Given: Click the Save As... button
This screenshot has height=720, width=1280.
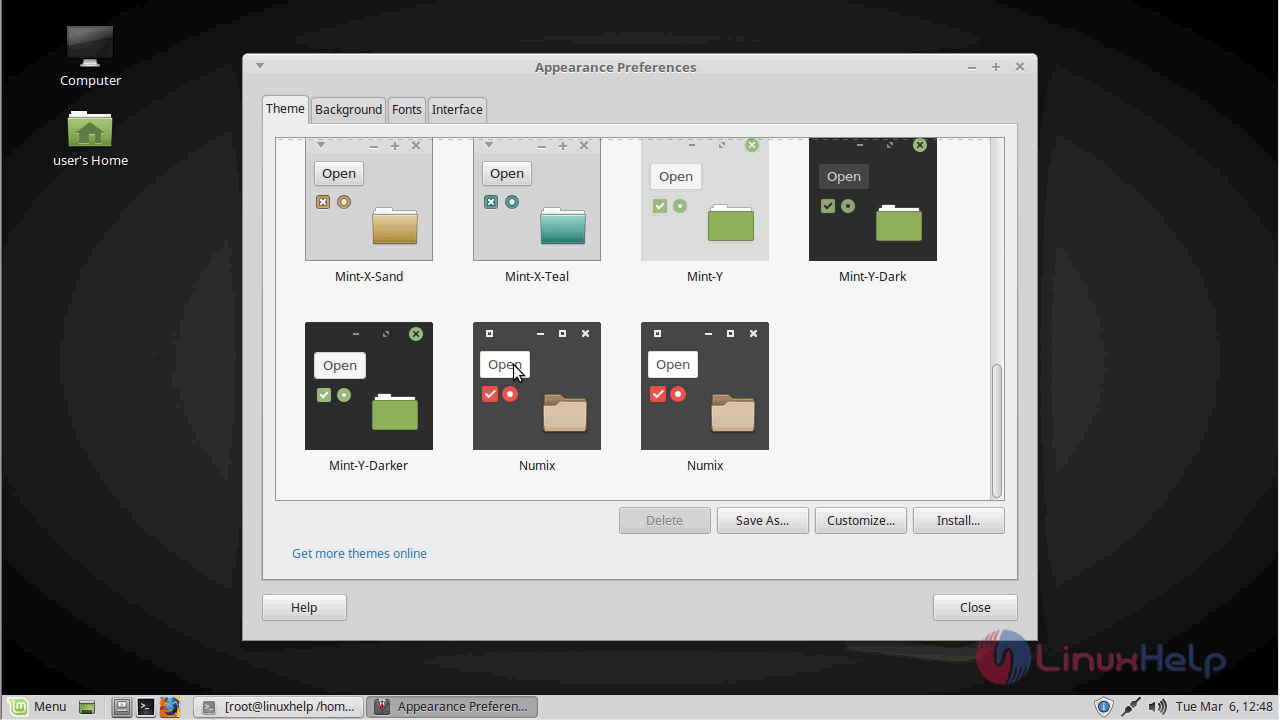Looking at the screenshot, I should (x=763, y=520).
